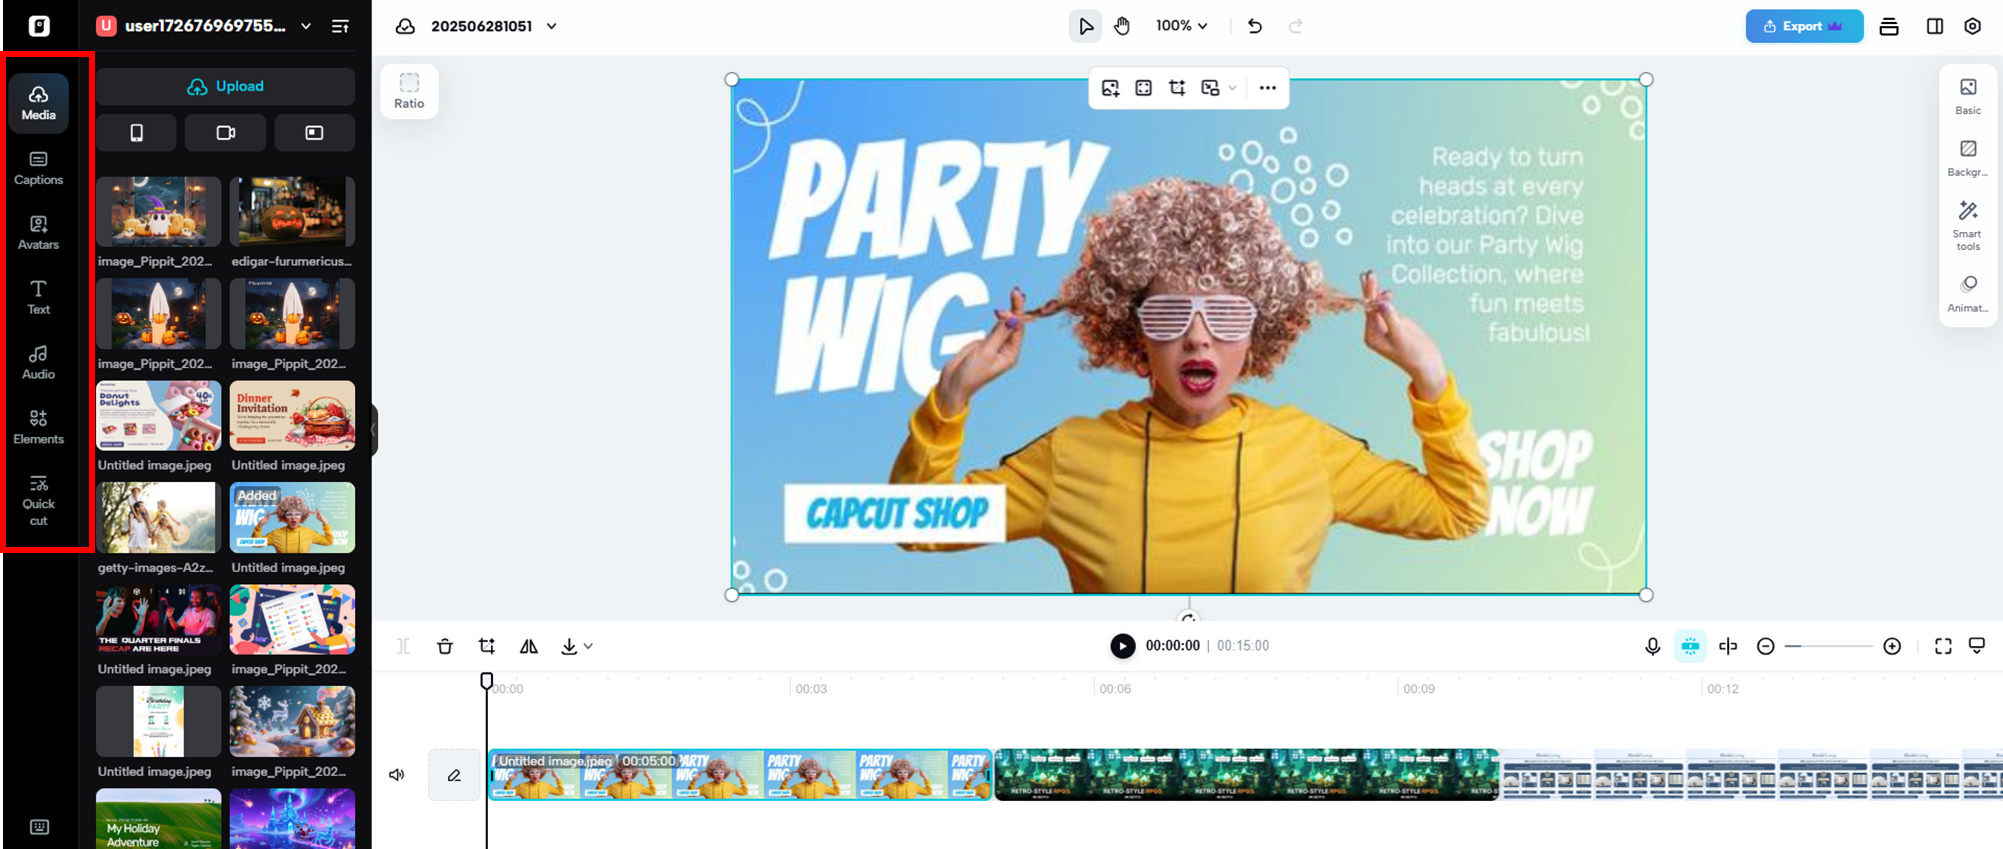This screenshot has height=849, width=2003.
Task: Open the Quick cut sidebar tool
Action: point(39,501)
